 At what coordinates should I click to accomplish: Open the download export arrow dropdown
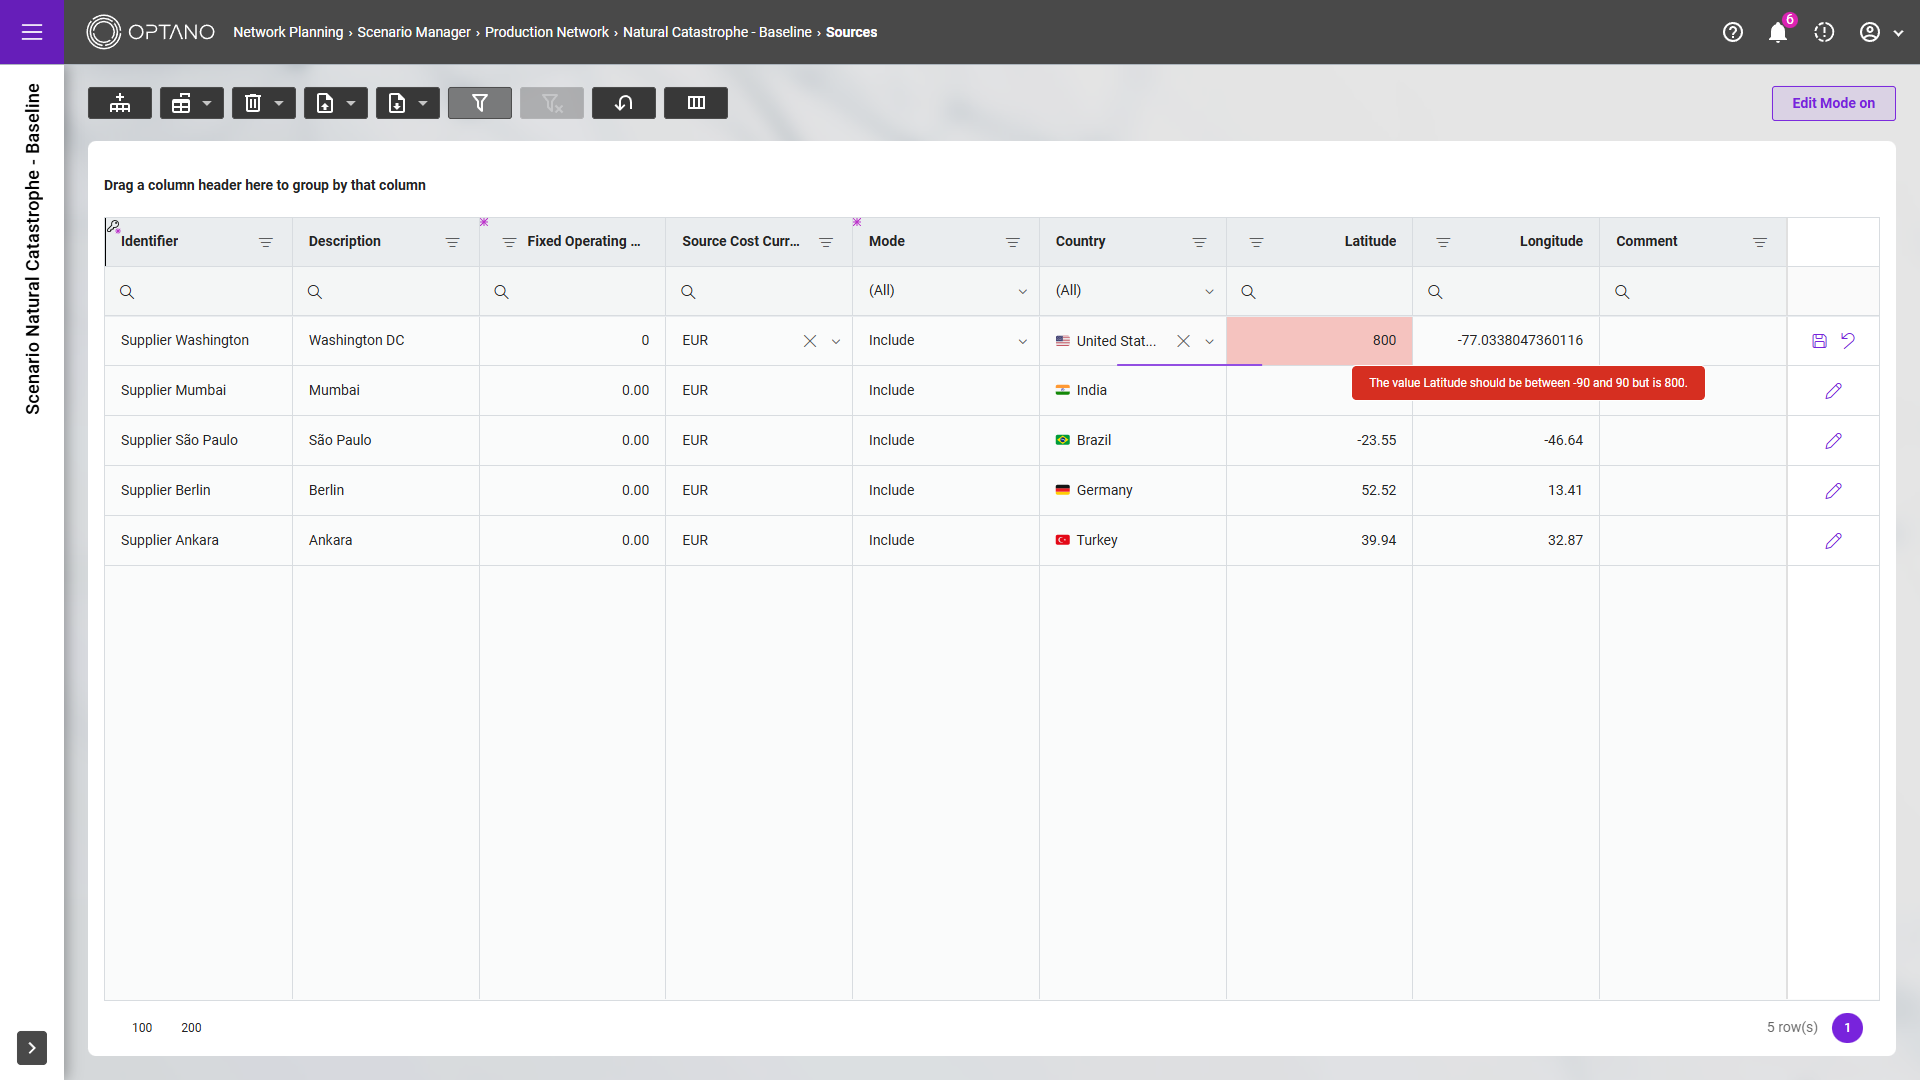pos(423,103)
